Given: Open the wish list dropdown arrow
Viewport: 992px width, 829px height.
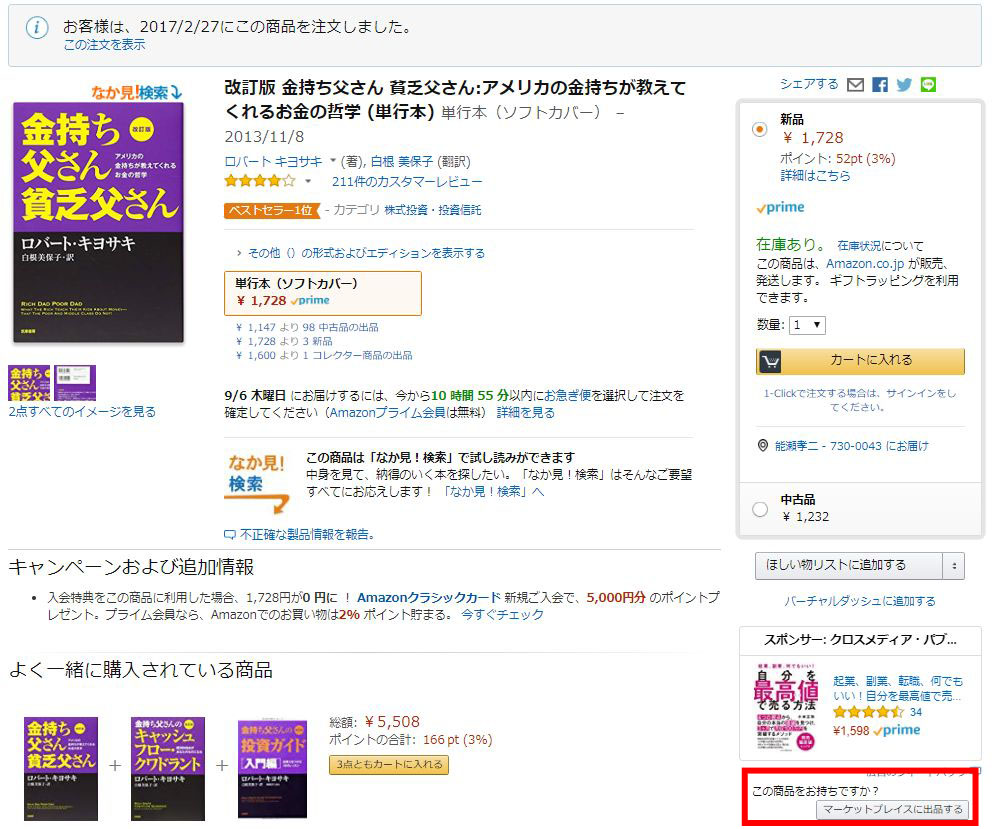Looking at the screenshot, I should [x=954, y=566].
